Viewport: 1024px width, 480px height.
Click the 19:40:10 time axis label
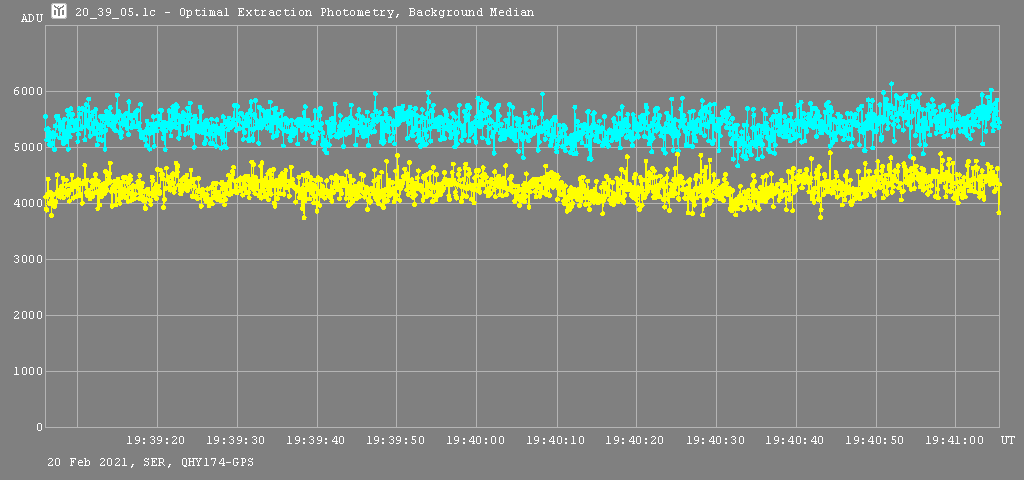tap(556, 440)
